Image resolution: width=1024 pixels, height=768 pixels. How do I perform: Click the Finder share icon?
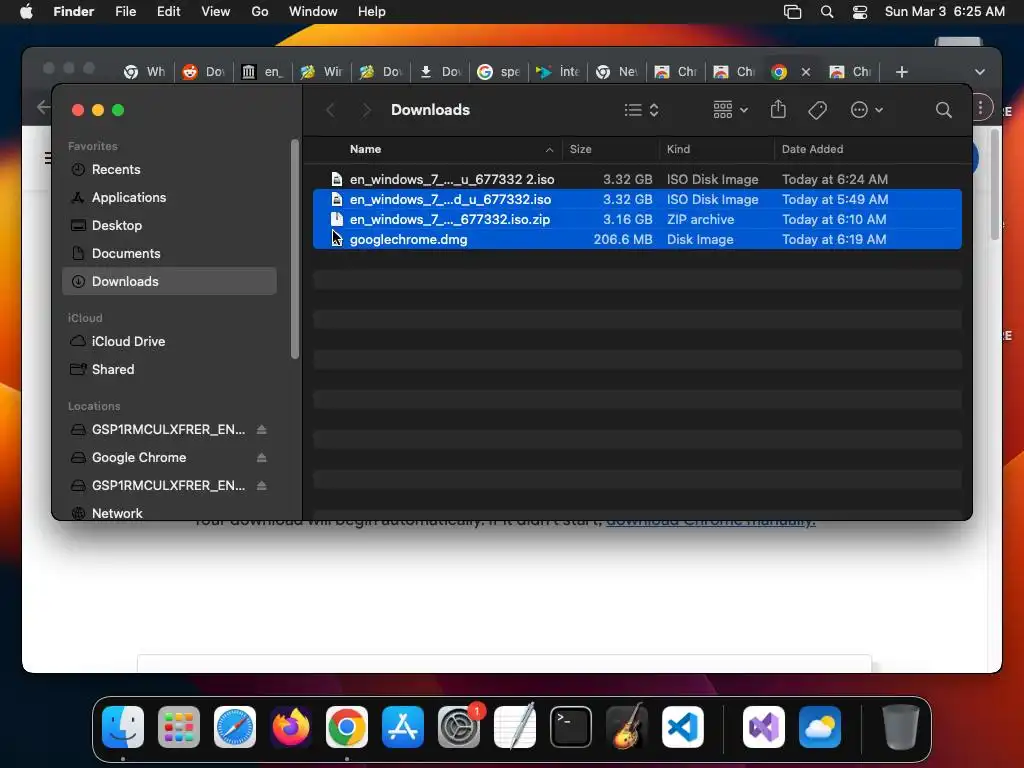(778, 110)
